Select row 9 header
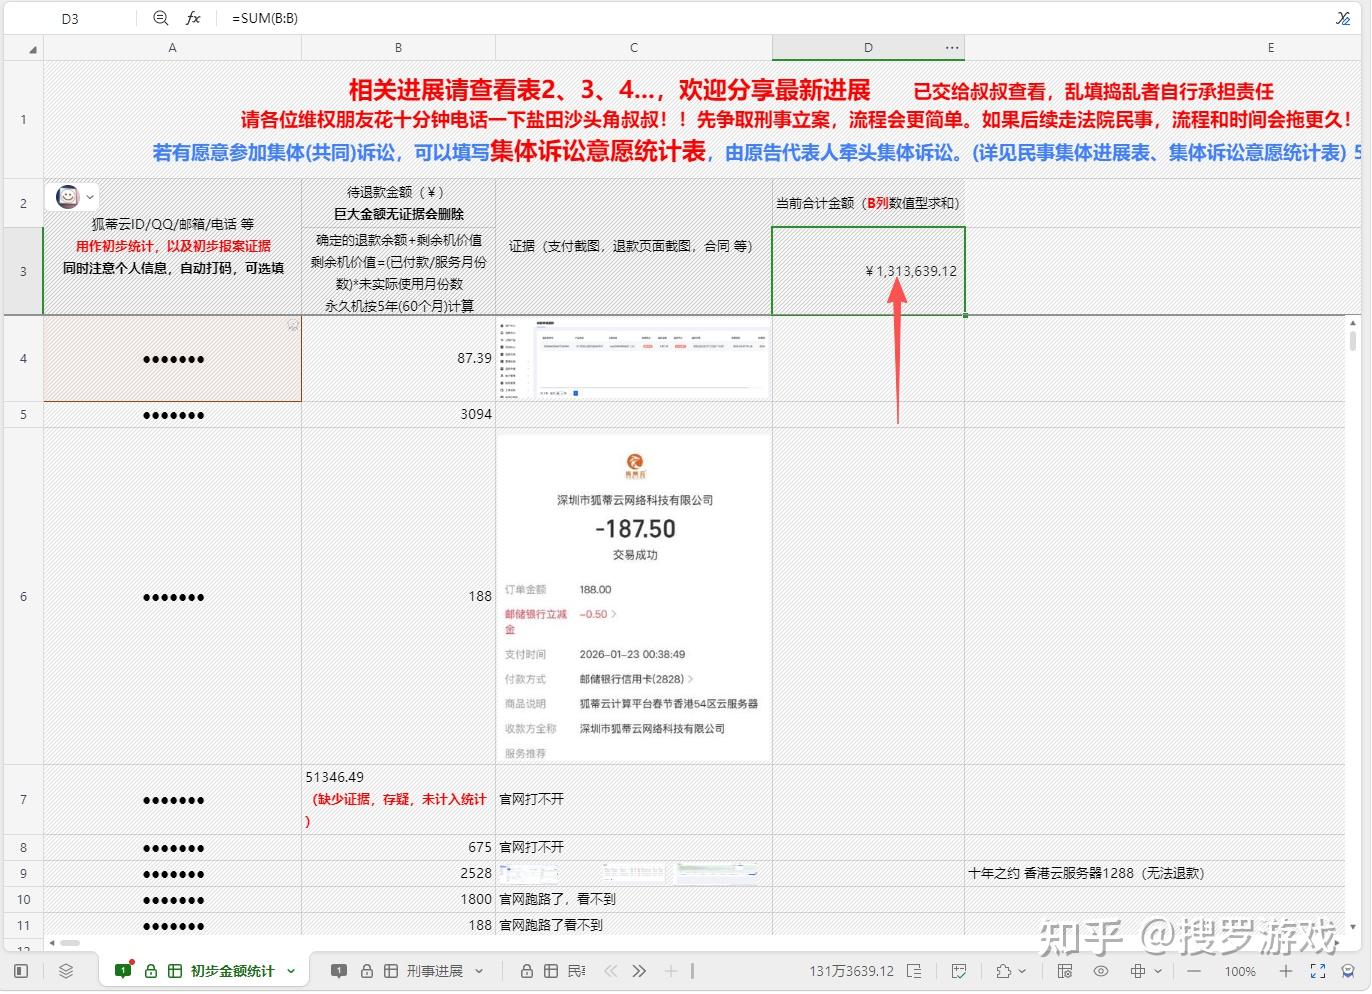1372x994 pixels. 23,873
